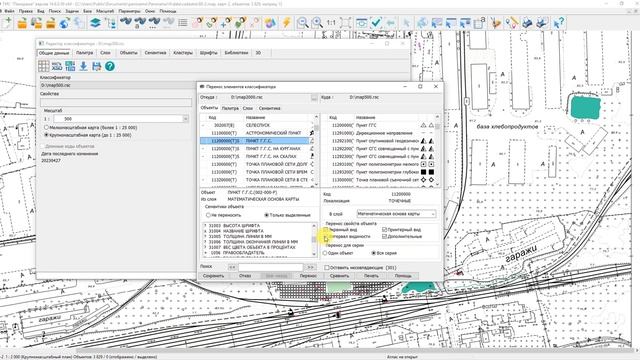This screenshot has height=360, width=640.
Task: Toggle 'Экранный вид' checkbox
Action: click(x=326, y=230)
